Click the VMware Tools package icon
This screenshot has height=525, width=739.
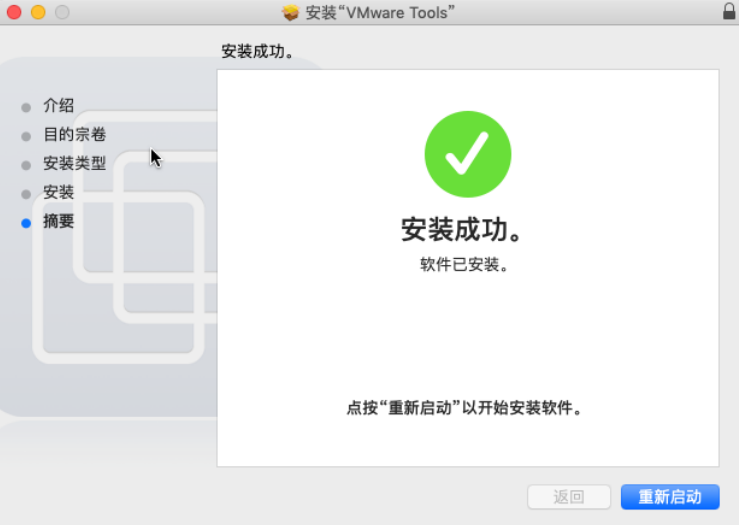tap(290, 12)
